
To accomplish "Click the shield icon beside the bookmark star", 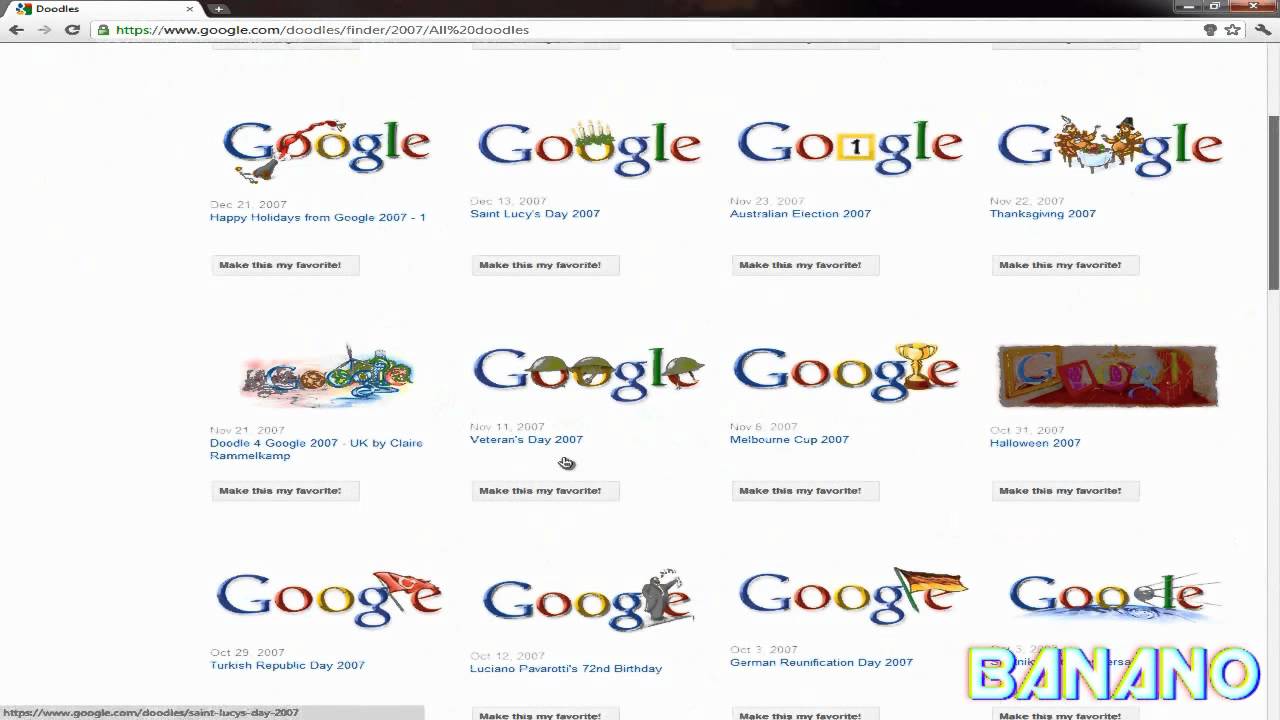I will (1210, 30).
